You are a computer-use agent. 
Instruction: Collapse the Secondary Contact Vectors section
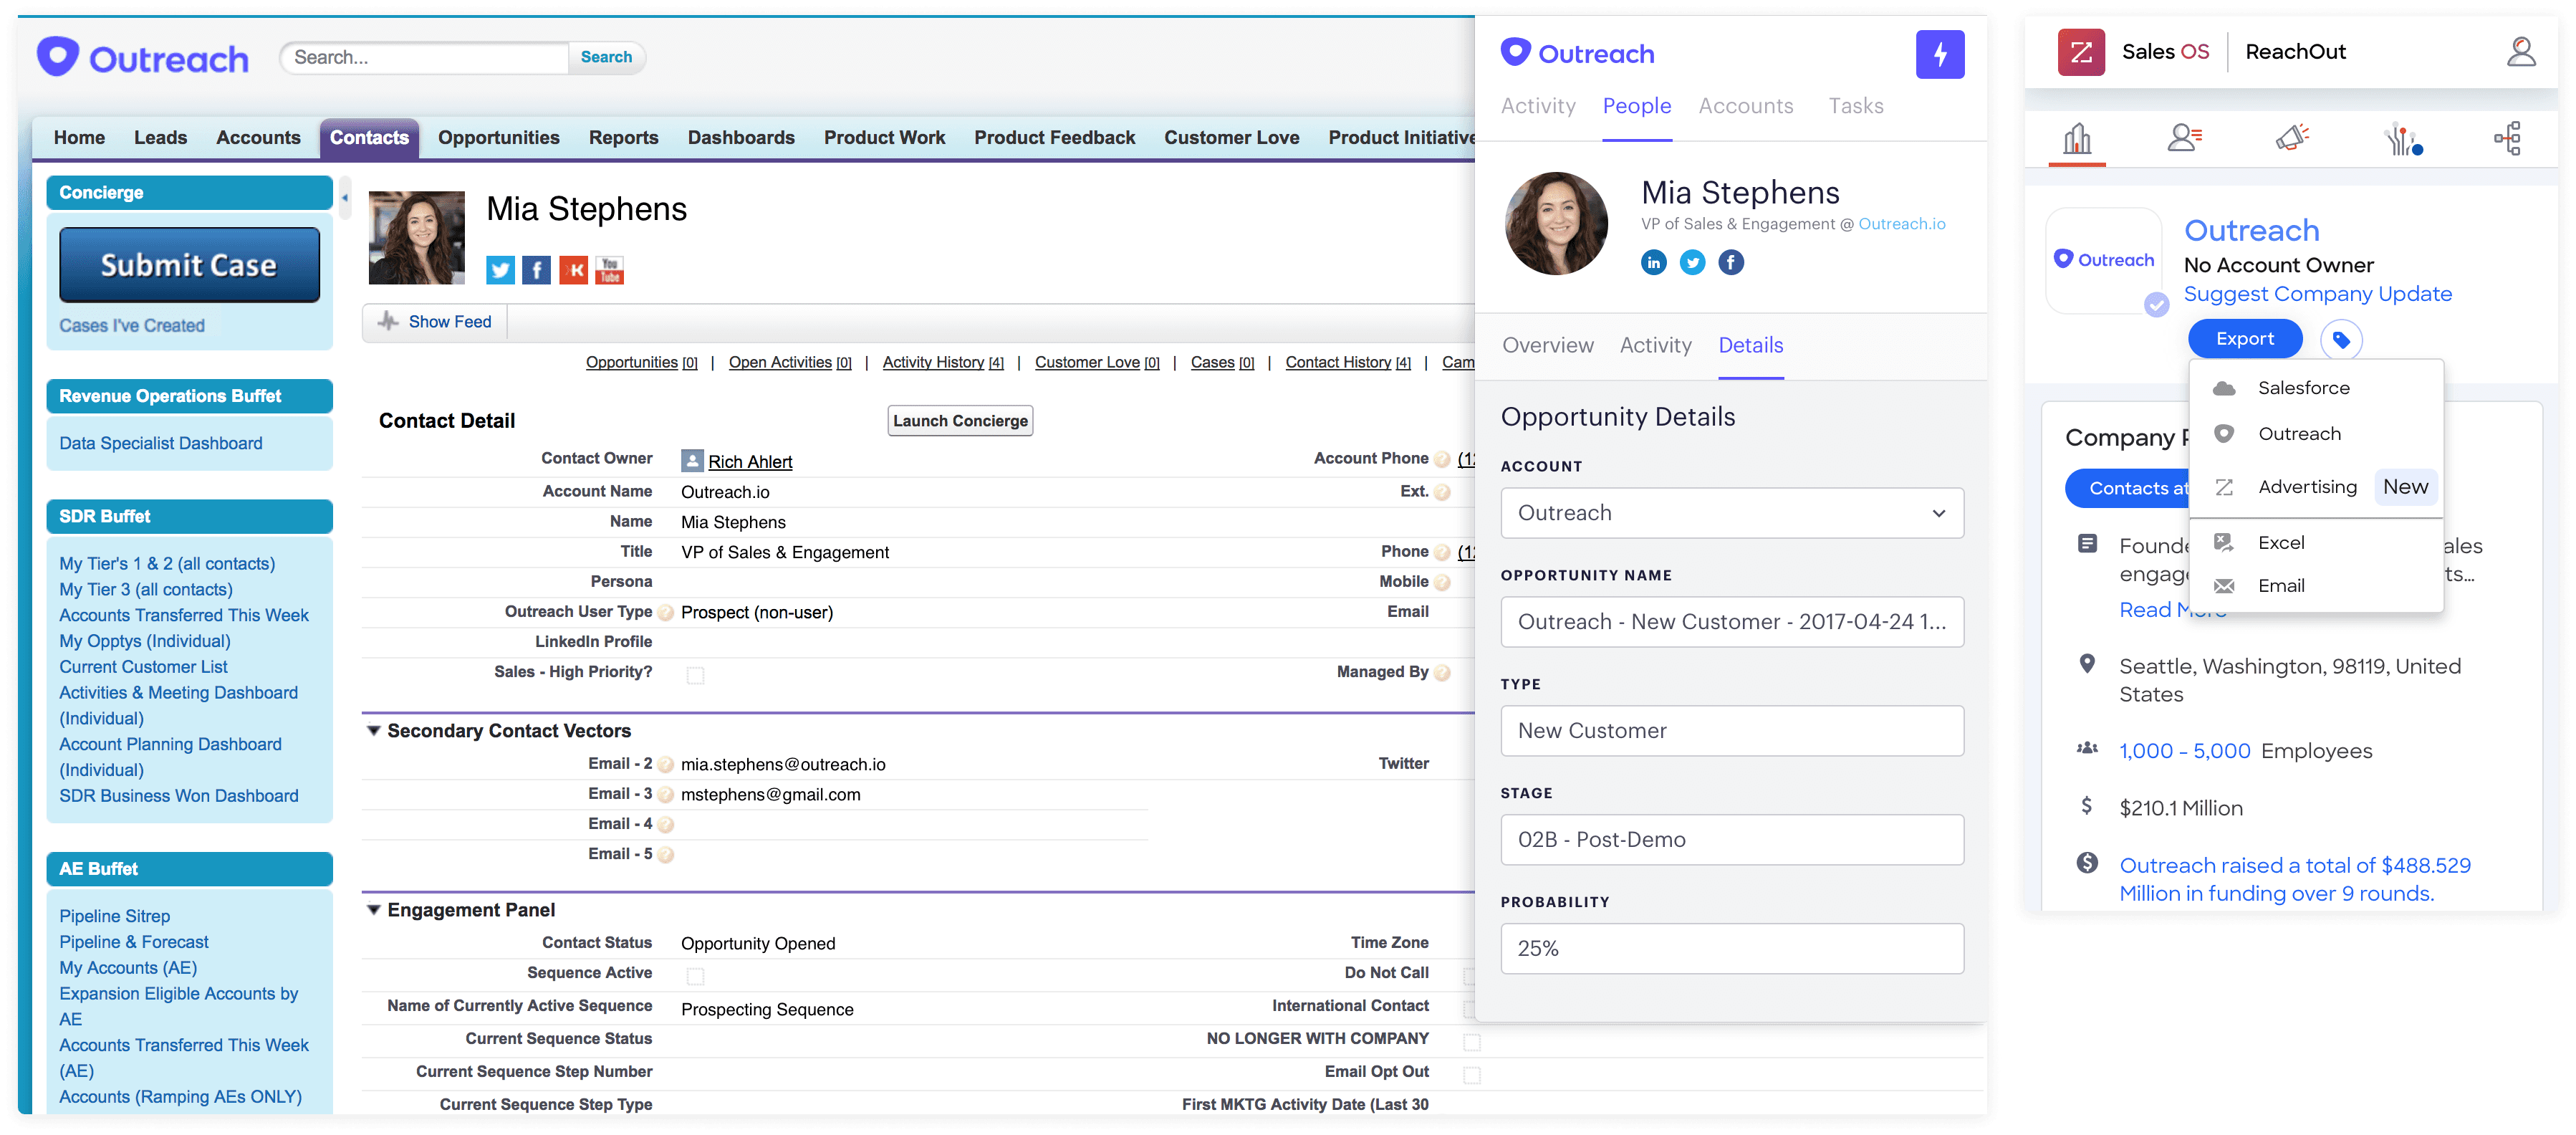[374, 731]
